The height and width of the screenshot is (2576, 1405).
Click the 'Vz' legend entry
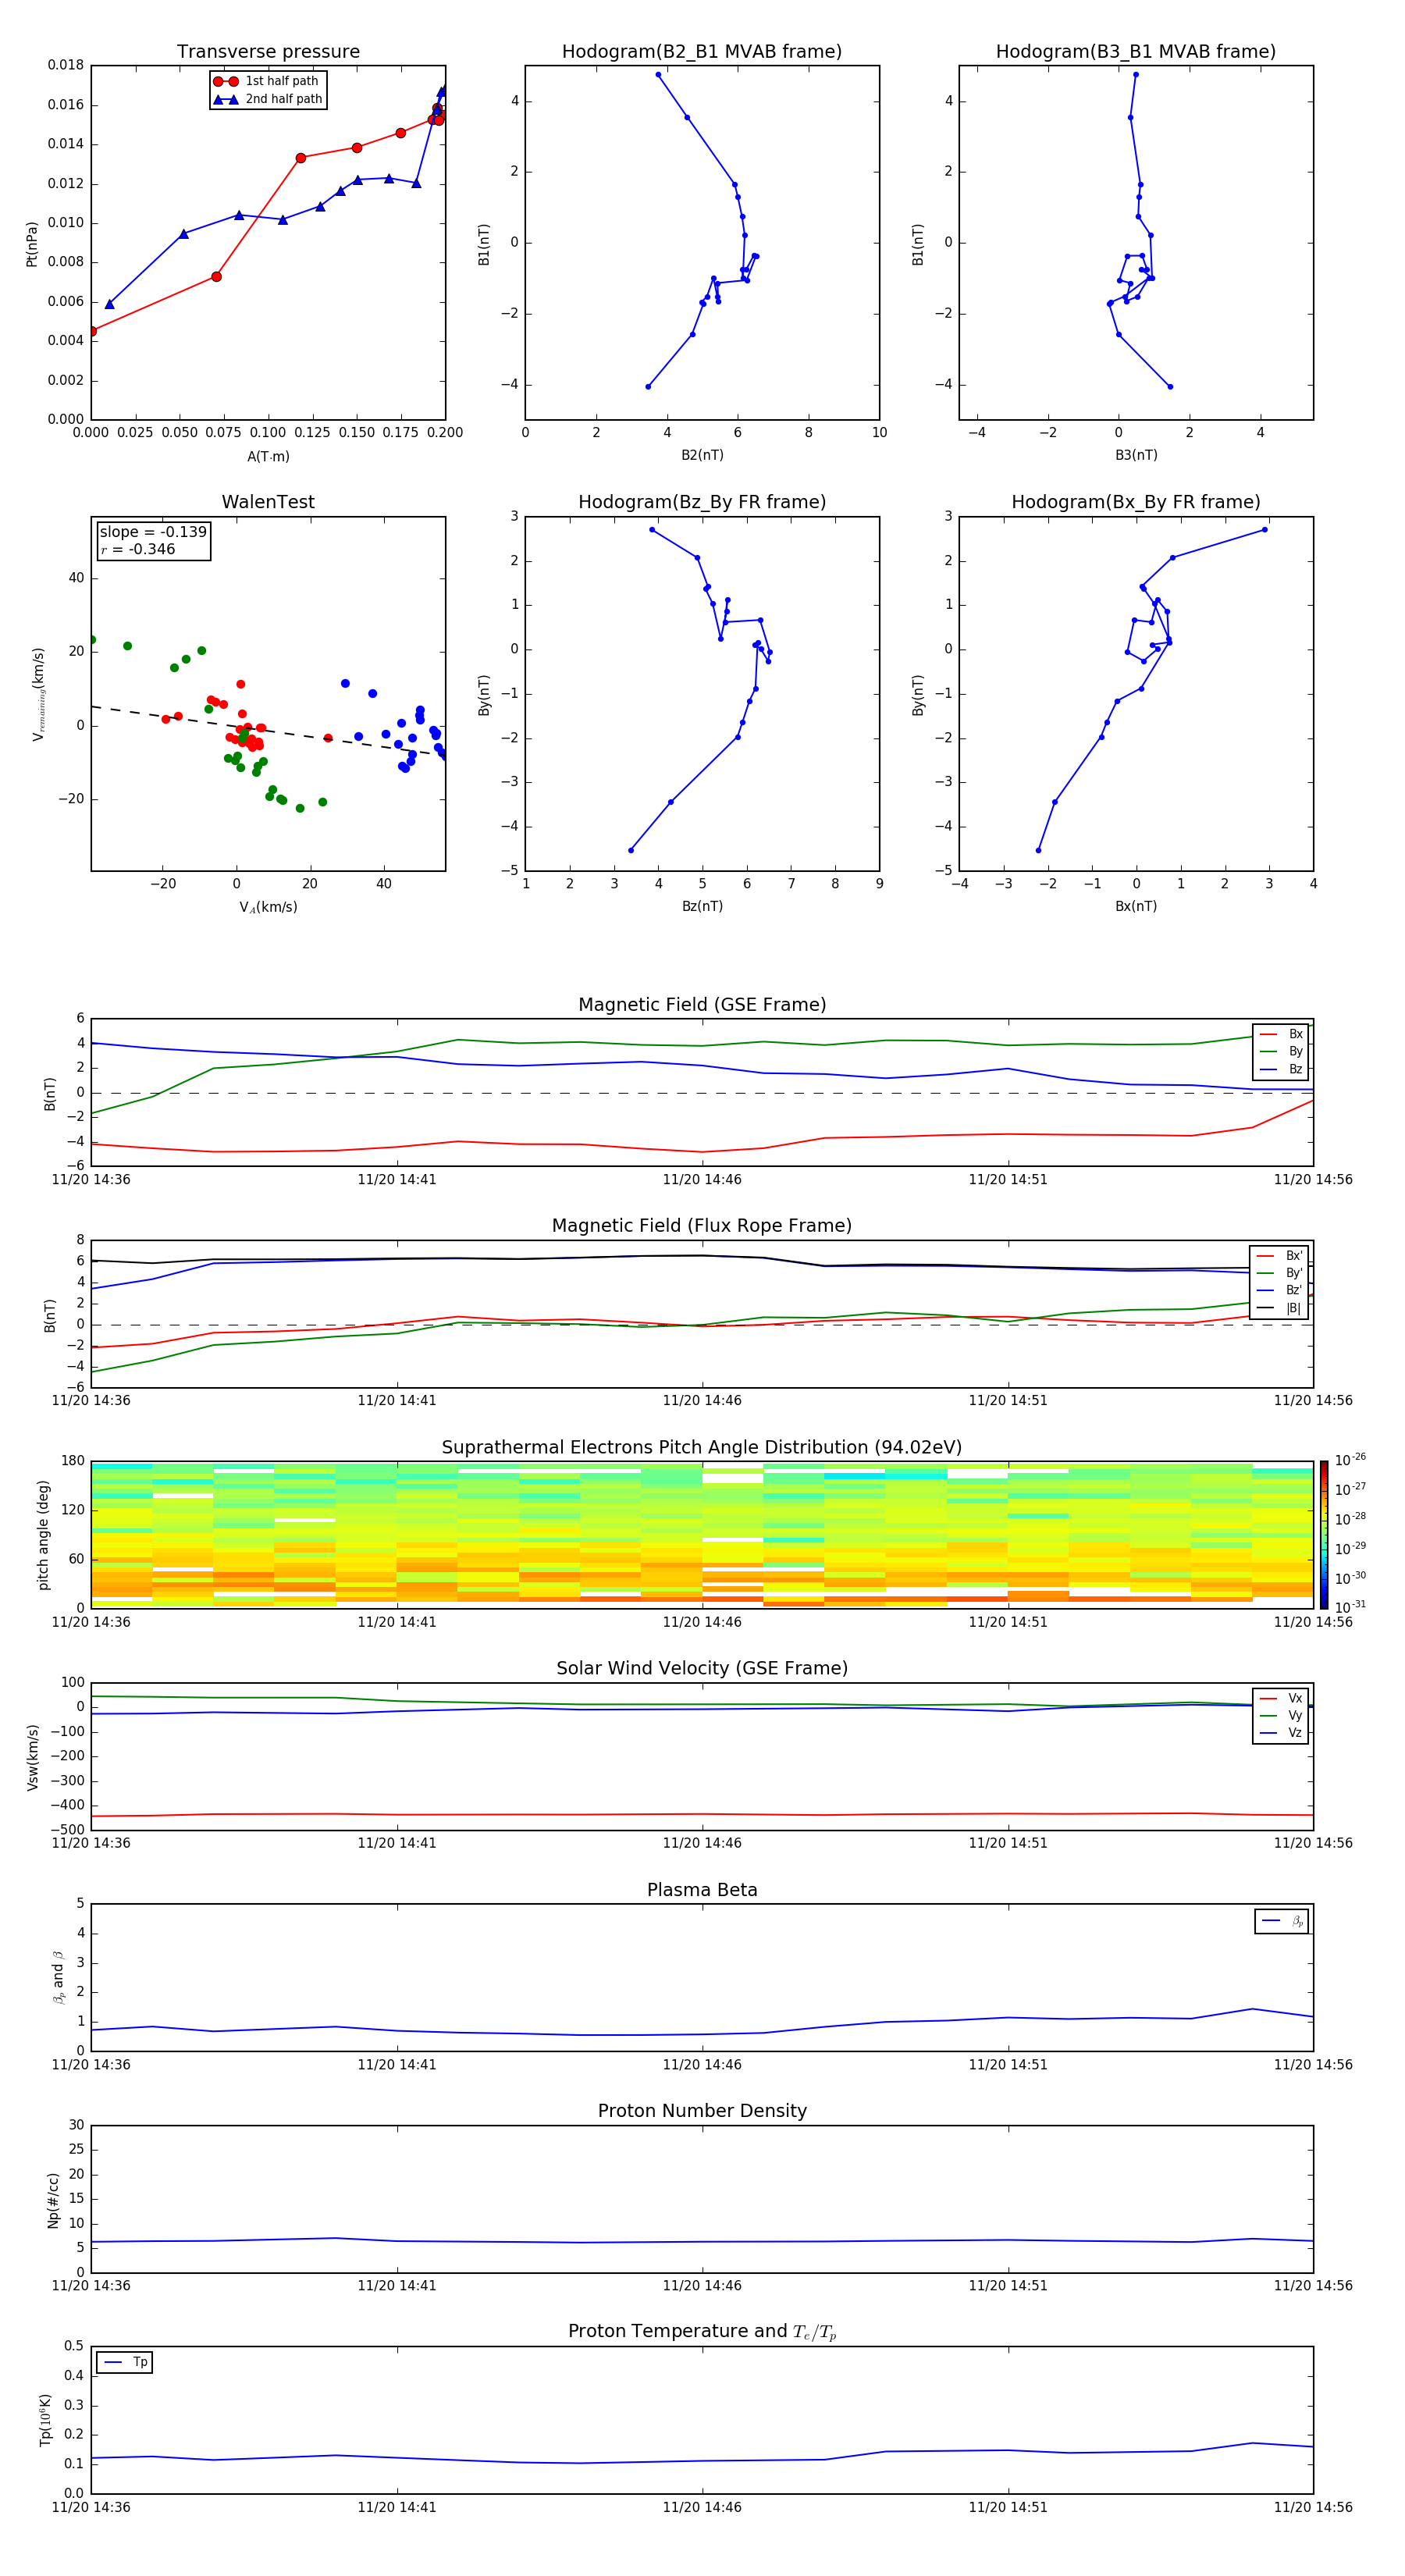tap(1281, 1733)
